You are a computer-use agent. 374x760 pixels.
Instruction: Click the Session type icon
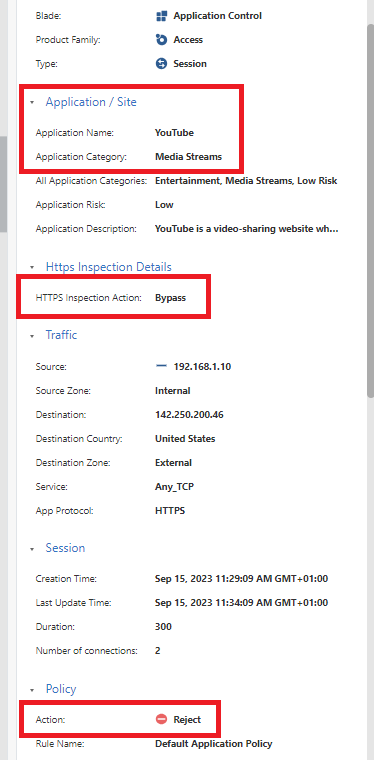coord(161,63)
